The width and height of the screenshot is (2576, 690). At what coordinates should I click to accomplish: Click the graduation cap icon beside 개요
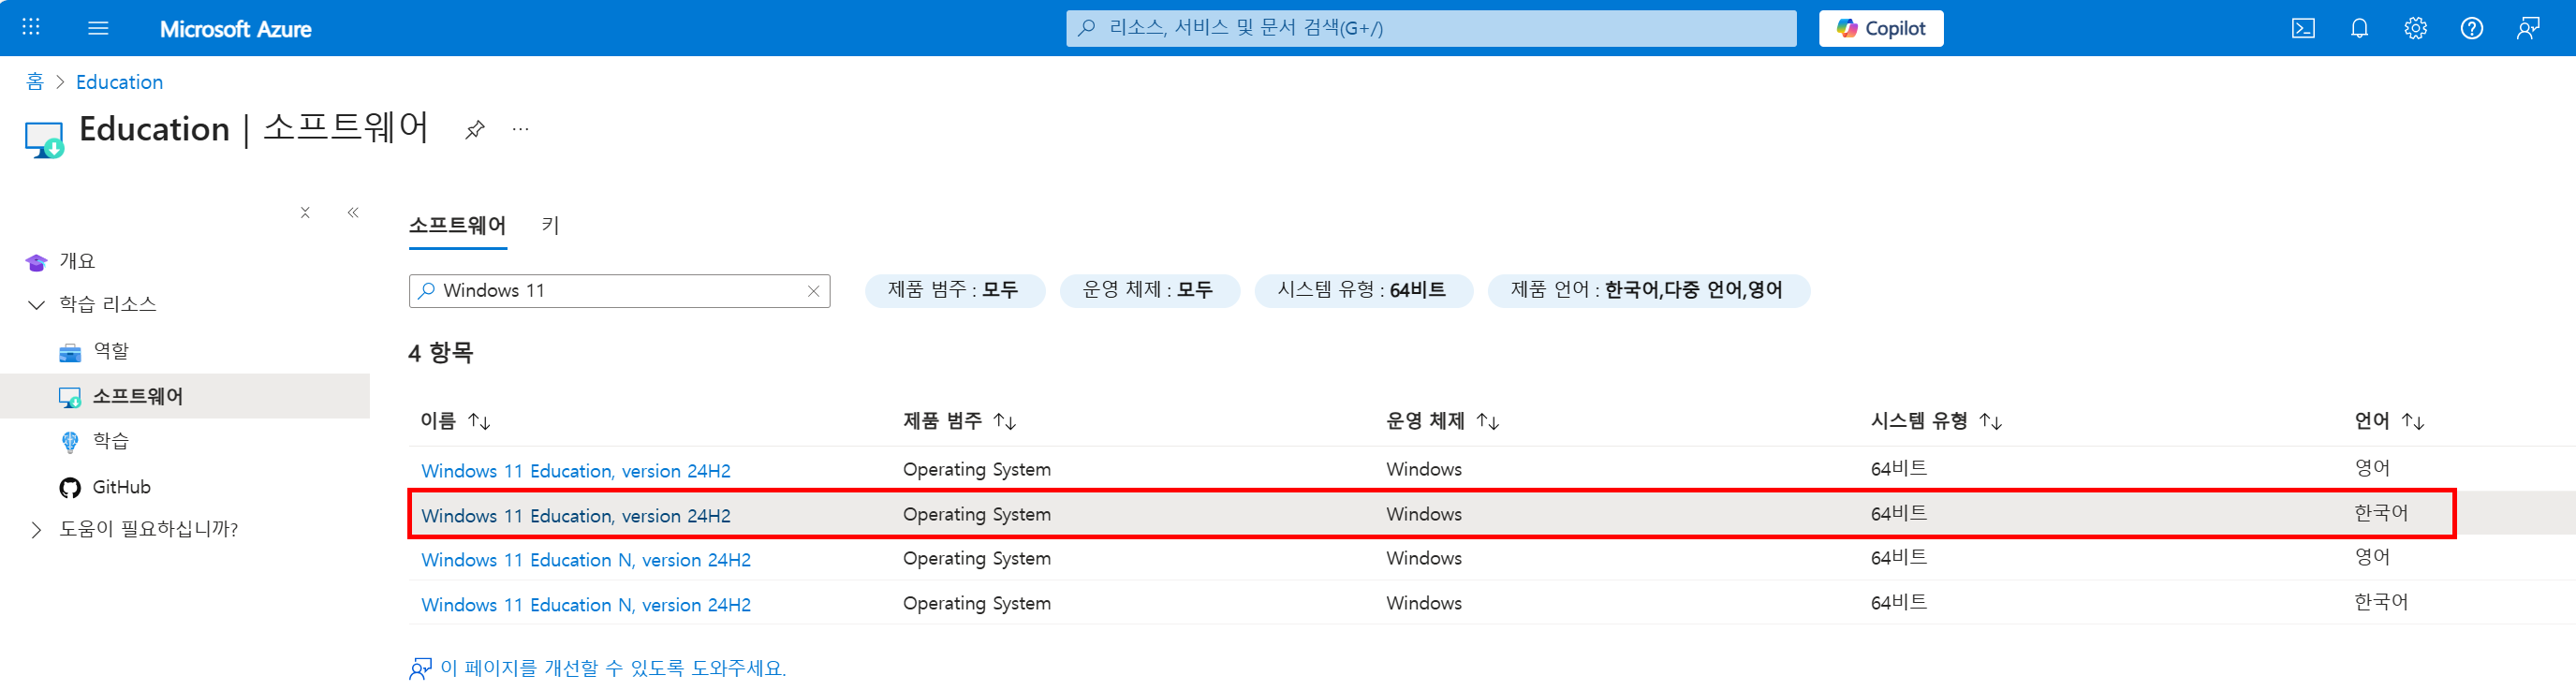click(x=36, y=262)
